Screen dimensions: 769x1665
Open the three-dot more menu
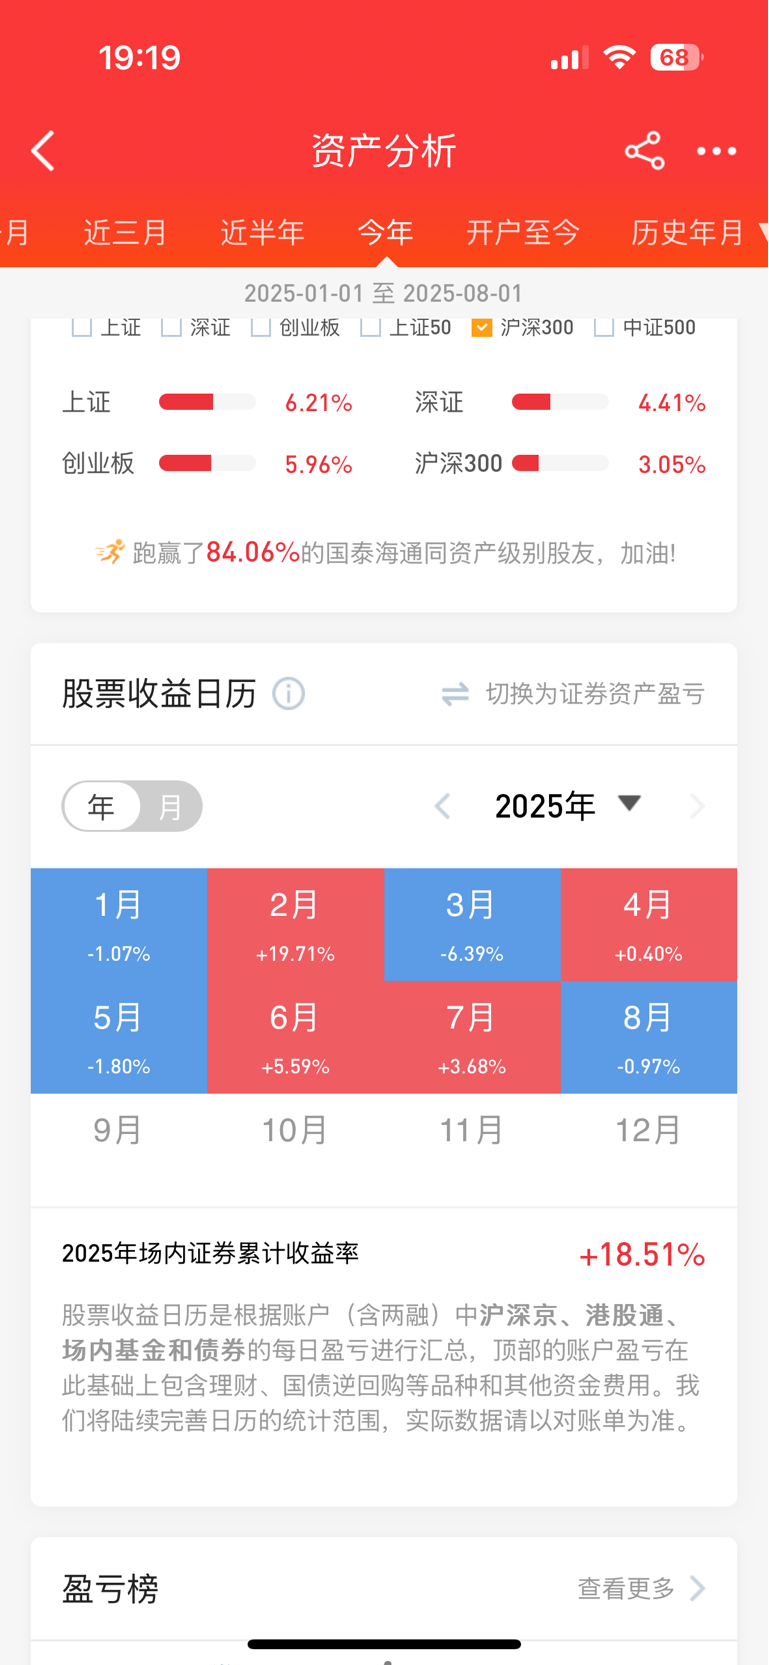pos(716,151)
